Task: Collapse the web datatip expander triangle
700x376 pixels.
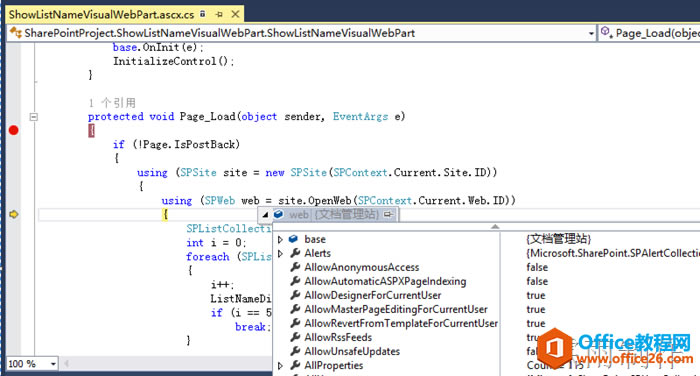Action: point(265,215)
